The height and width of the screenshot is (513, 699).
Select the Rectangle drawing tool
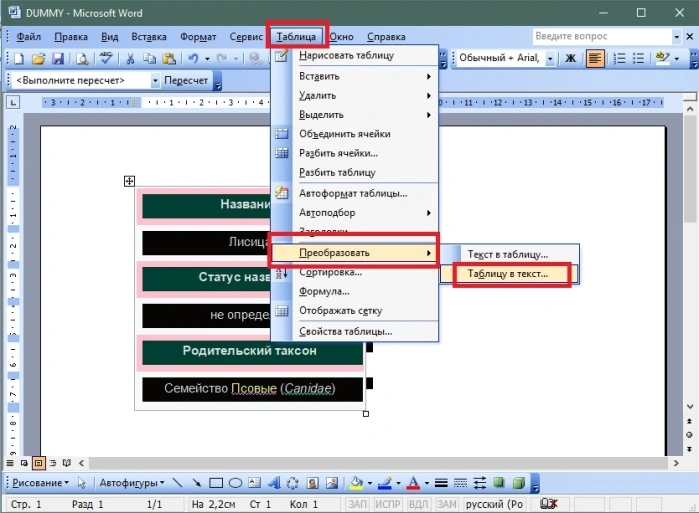click(x=216, y=483)
